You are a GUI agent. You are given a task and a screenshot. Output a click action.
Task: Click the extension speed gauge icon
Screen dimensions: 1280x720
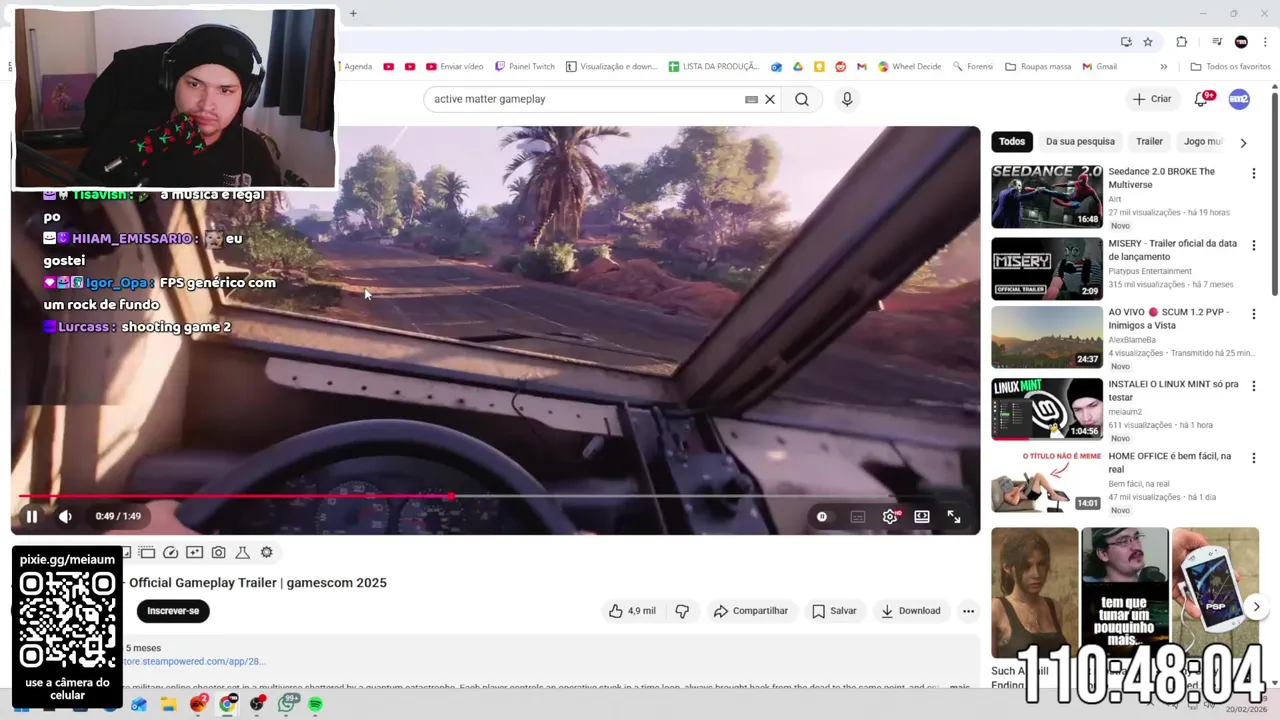[171, 552]
